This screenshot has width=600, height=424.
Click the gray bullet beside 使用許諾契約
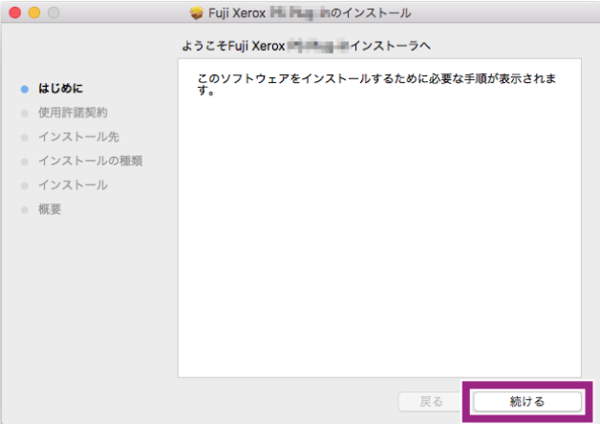24,113
